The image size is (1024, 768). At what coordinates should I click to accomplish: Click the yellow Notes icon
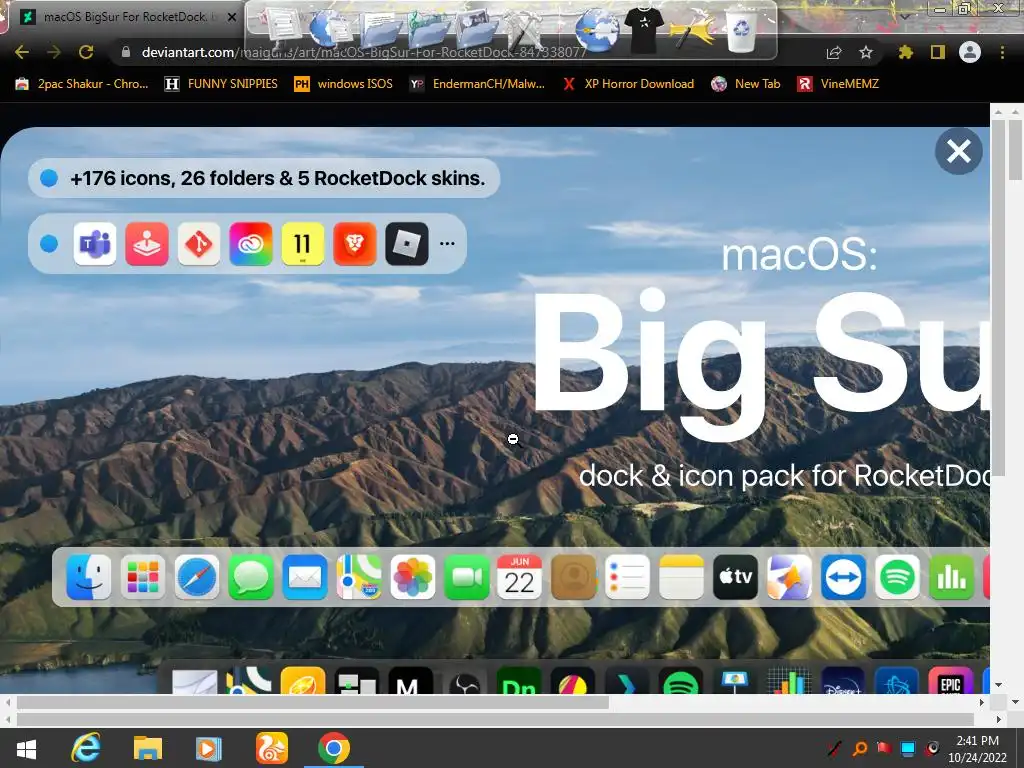click(x=682, y=577)
